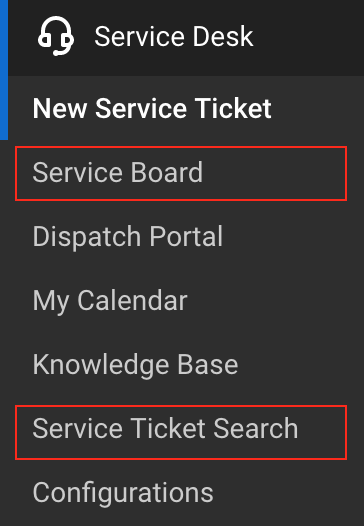Click the blue active-section indicator bar
This screenshot has width=364, height=526.
pyautogui.click(x=4, y=70)
